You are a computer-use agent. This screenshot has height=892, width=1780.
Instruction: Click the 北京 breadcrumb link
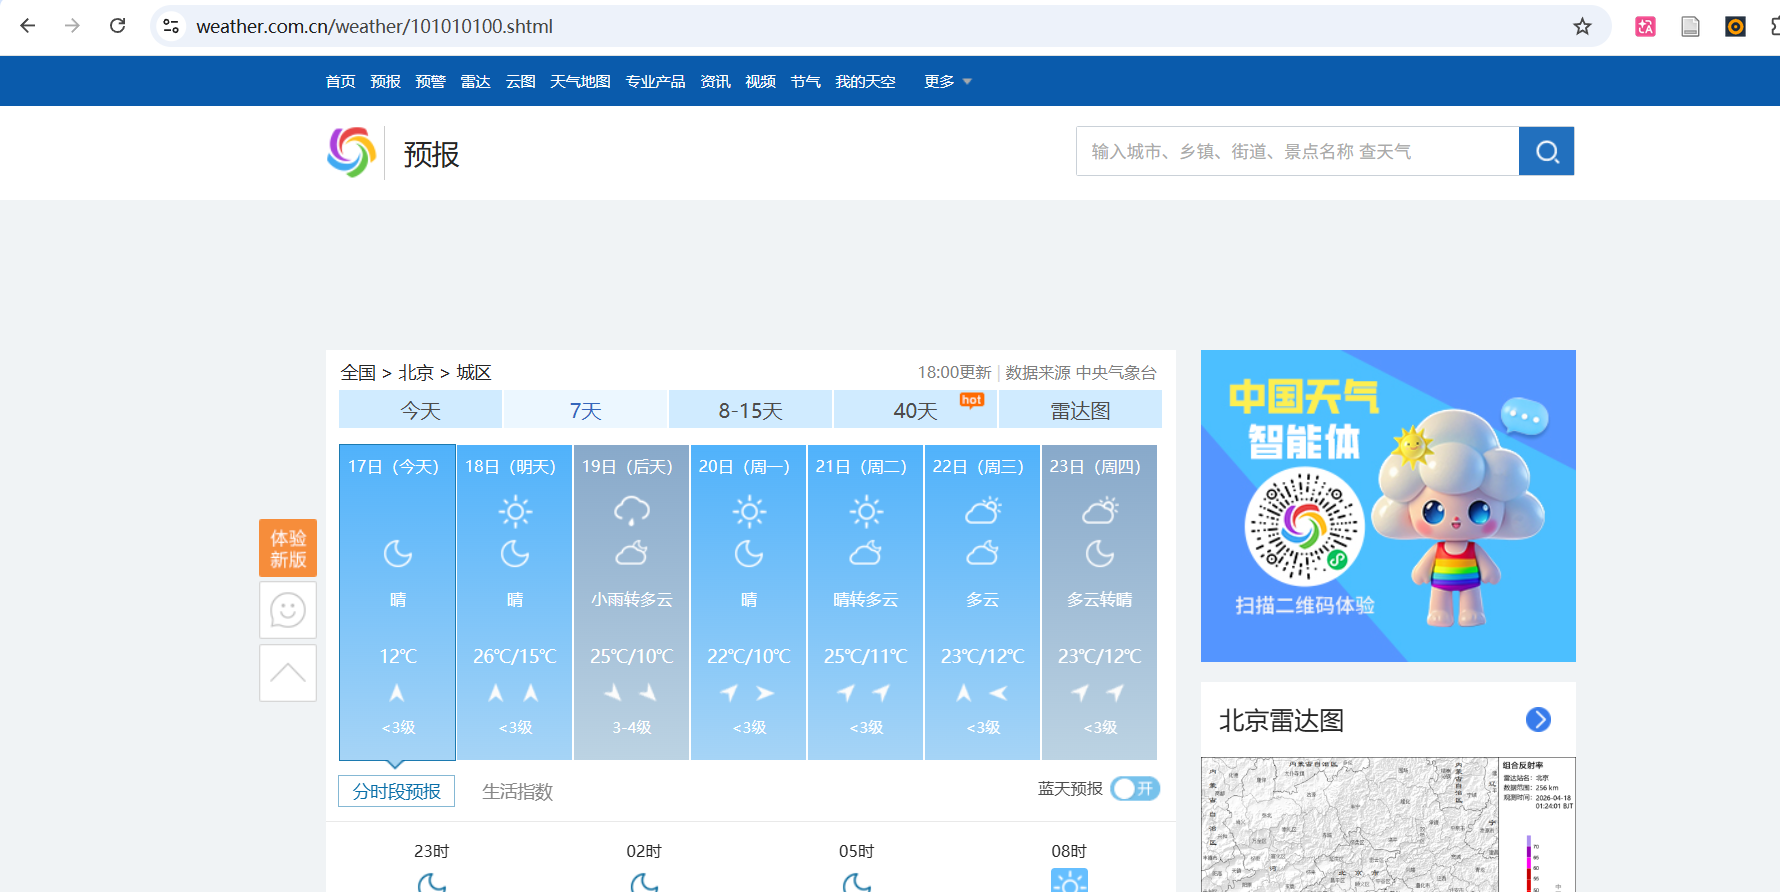[416, 372]
